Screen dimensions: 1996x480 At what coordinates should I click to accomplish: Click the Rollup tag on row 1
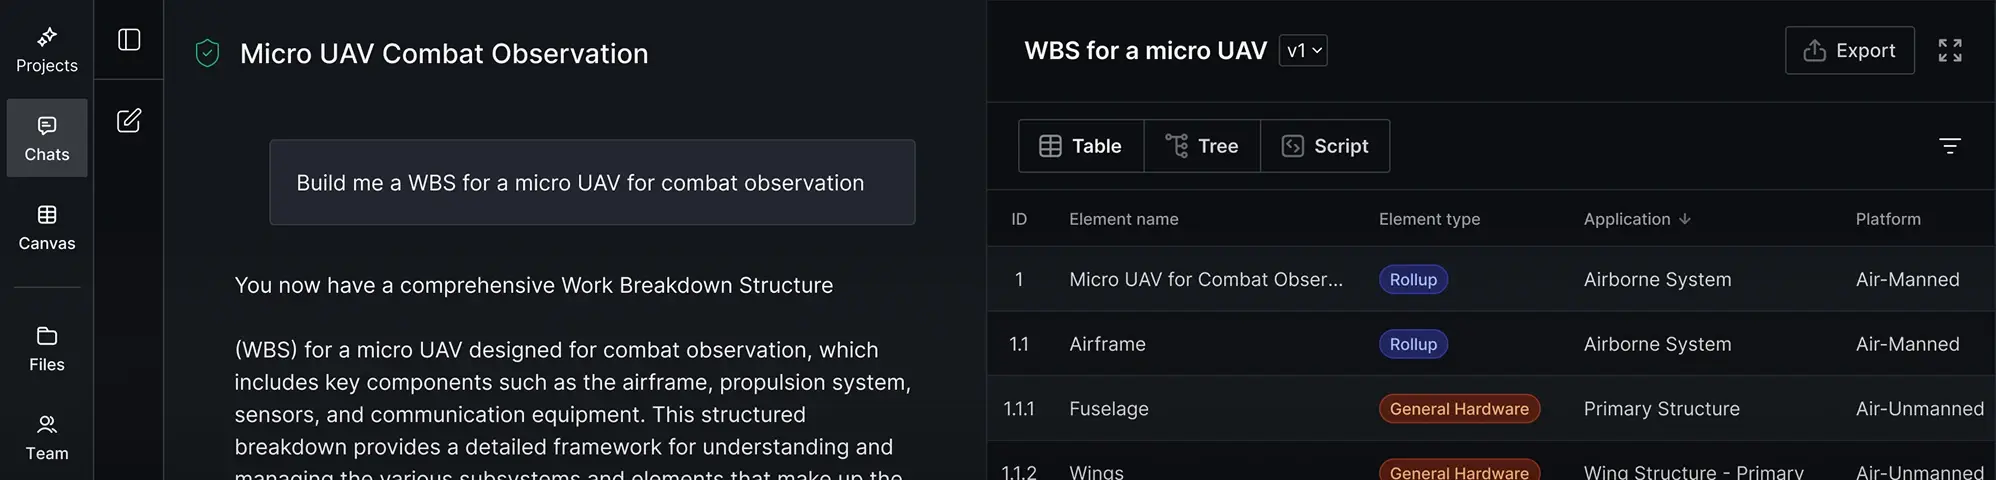coord(1412,280)
